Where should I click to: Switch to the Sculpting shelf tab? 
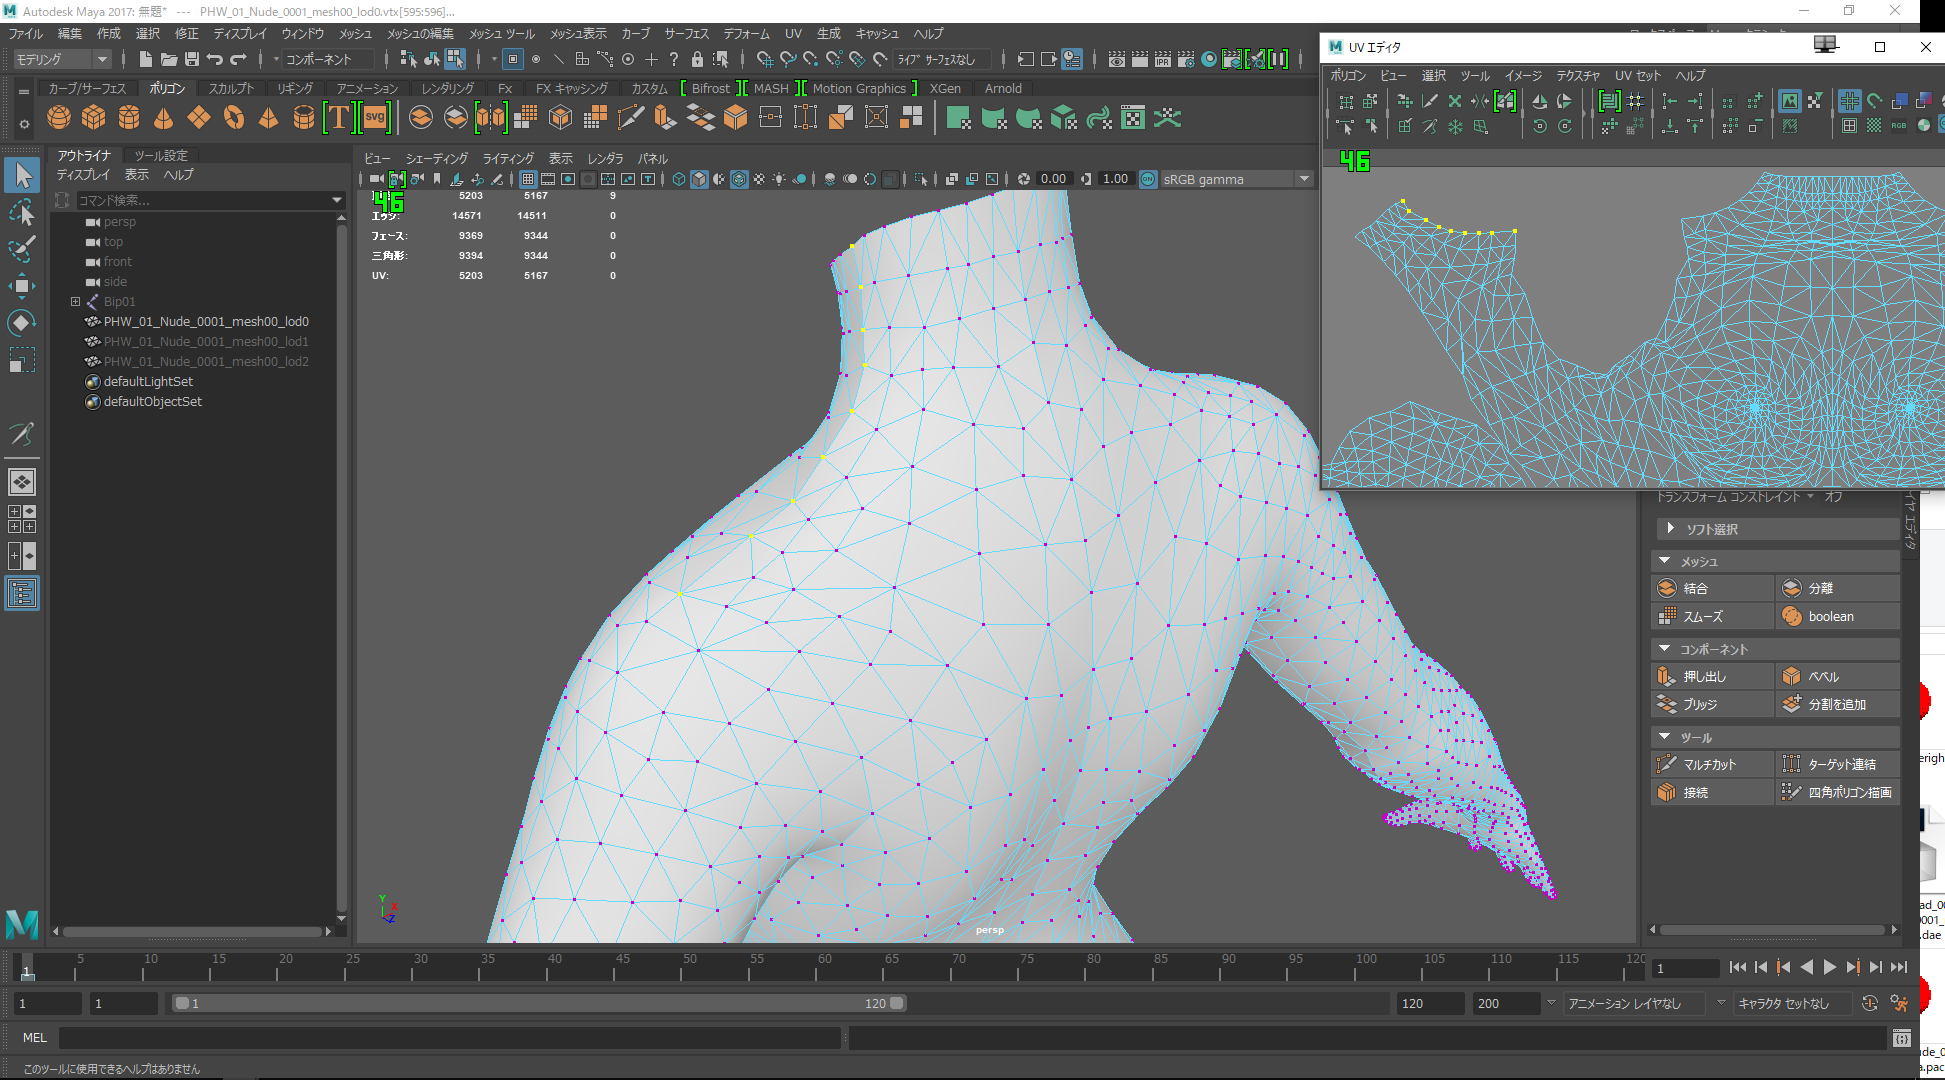[x=230, y=88]
